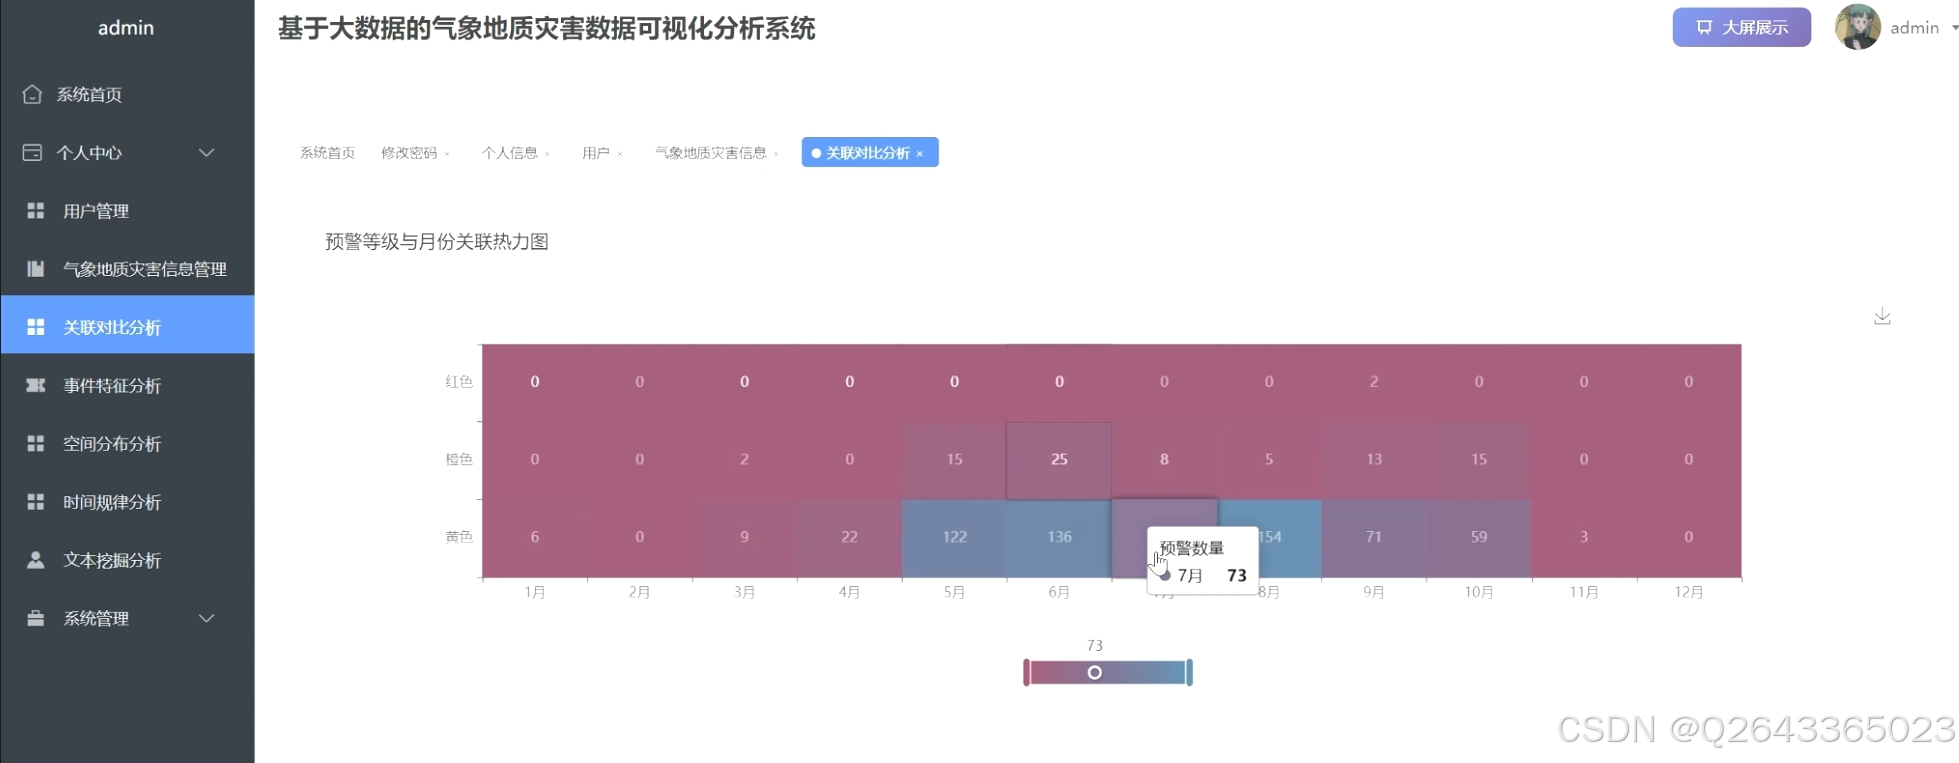
Task: Click the 黄色 9月 cell showing 71
Action: coord(1374,537)
